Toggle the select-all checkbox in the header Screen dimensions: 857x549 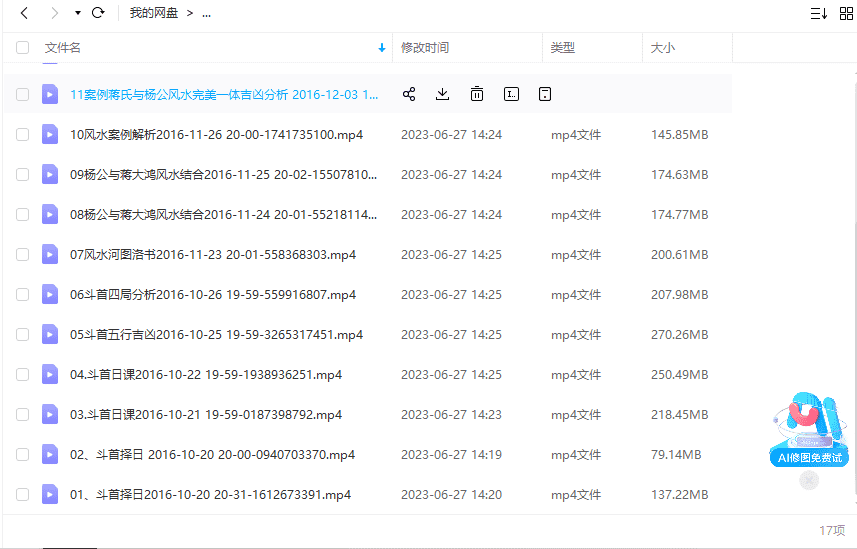pos(23,47)
